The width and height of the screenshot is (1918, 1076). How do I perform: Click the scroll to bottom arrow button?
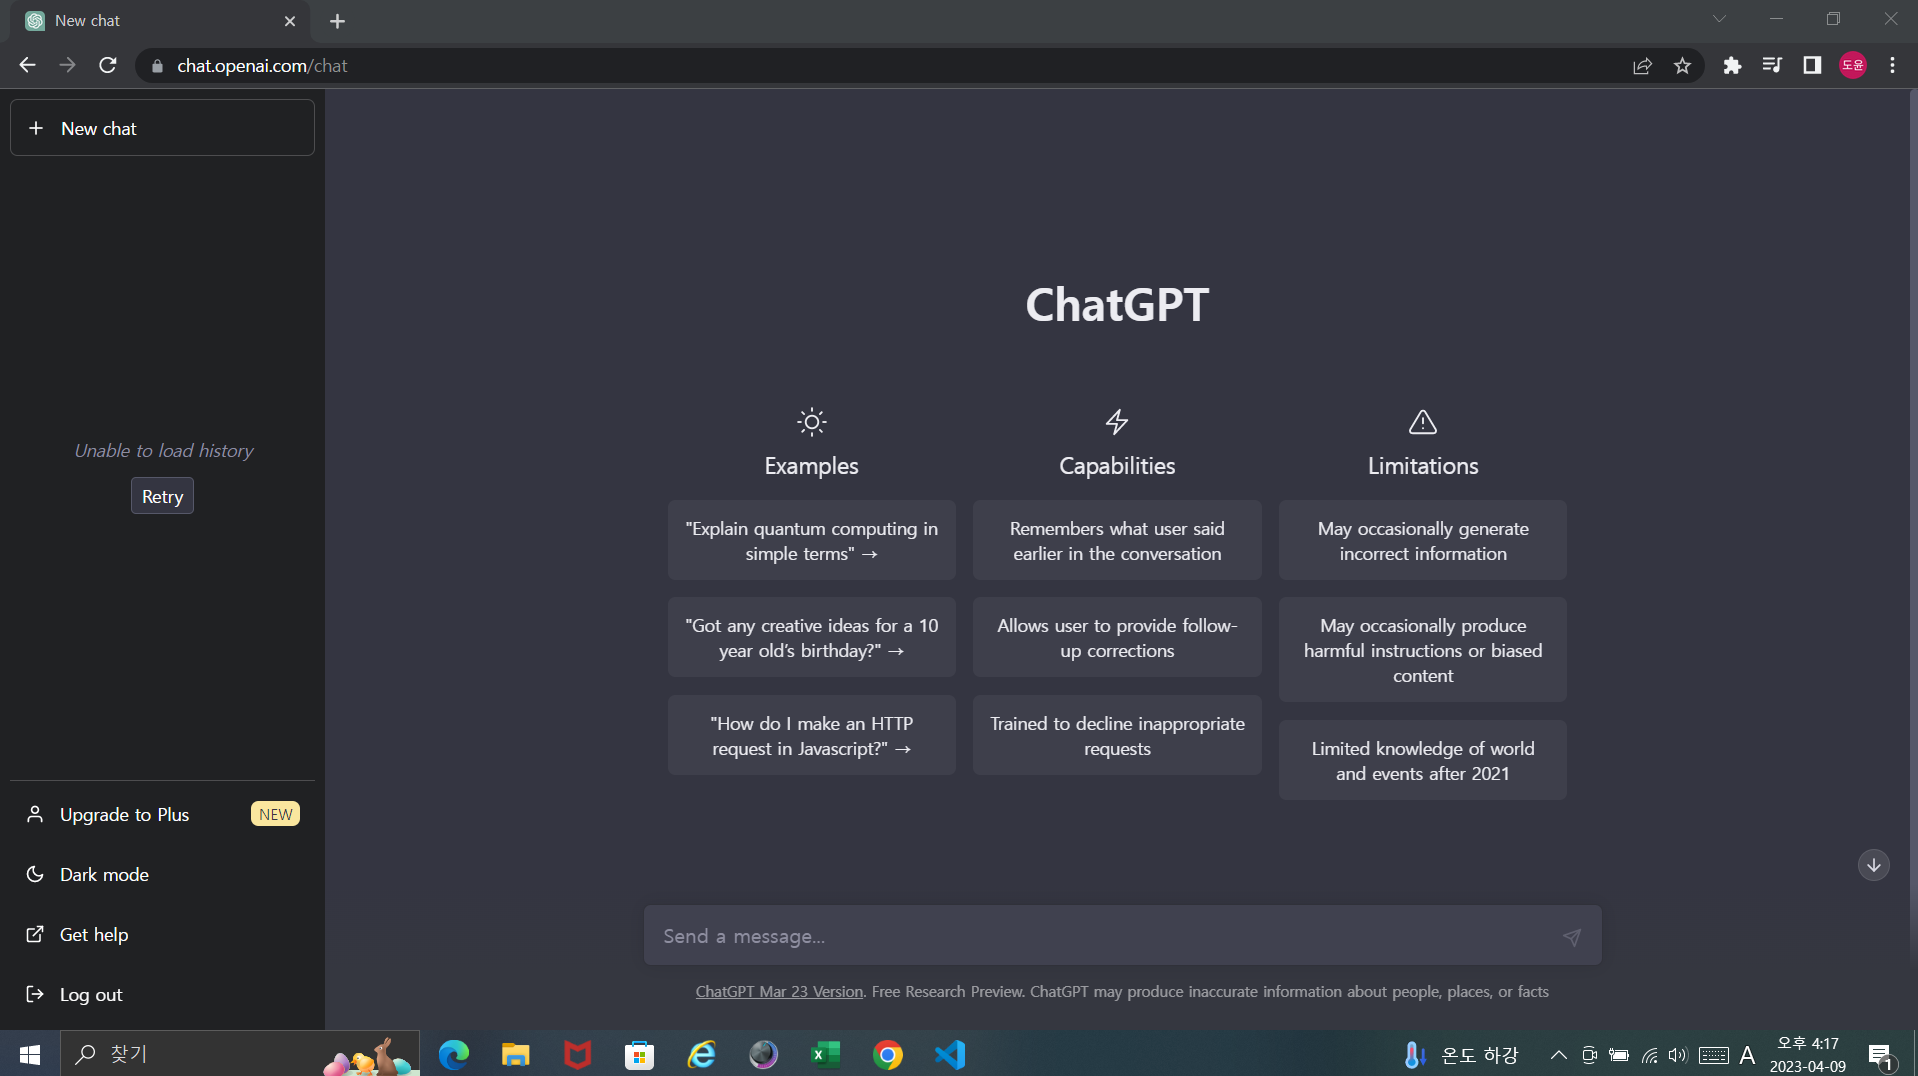coord(1873,865)
